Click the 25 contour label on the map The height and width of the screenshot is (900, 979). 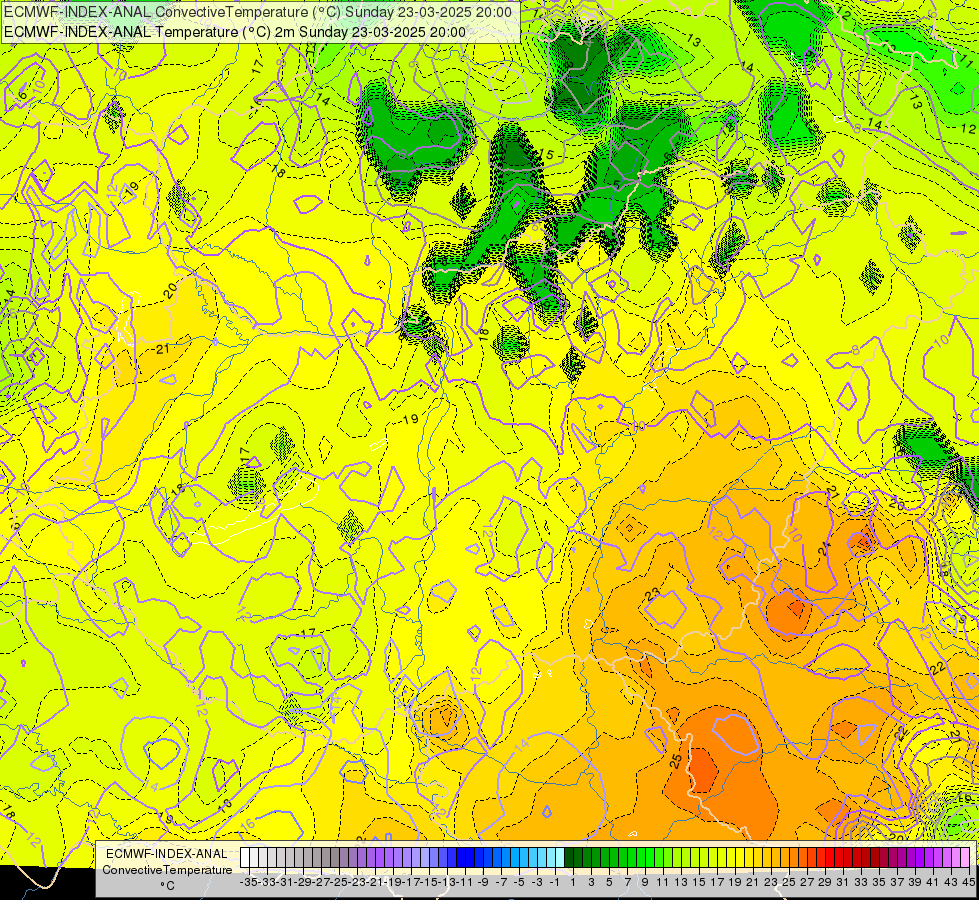(x=676, y=761)
